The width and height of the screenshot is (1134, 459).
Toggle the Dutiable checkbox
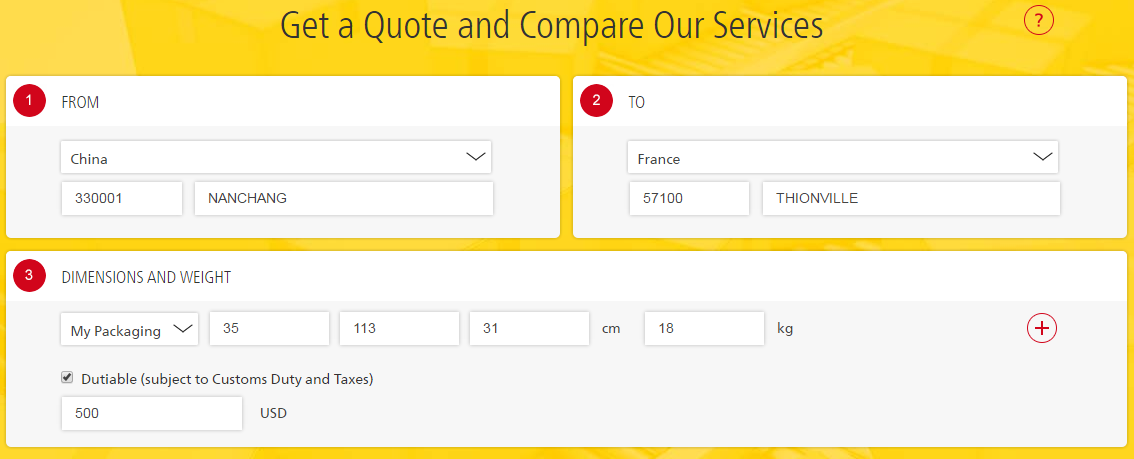click(x=67, y=377)
